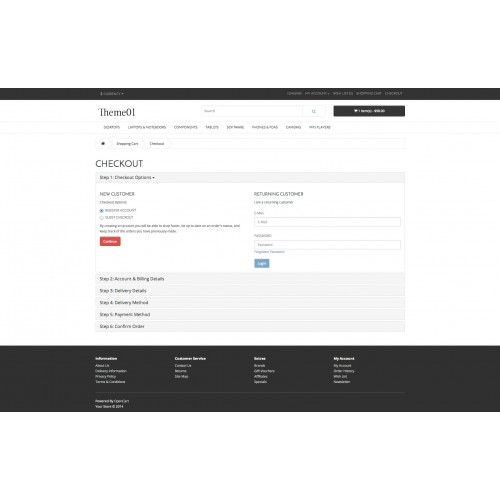Screen dimensions: 500x500
Task: Click into the Search text box
Action: pyautogui.click(x=252, y=111)
